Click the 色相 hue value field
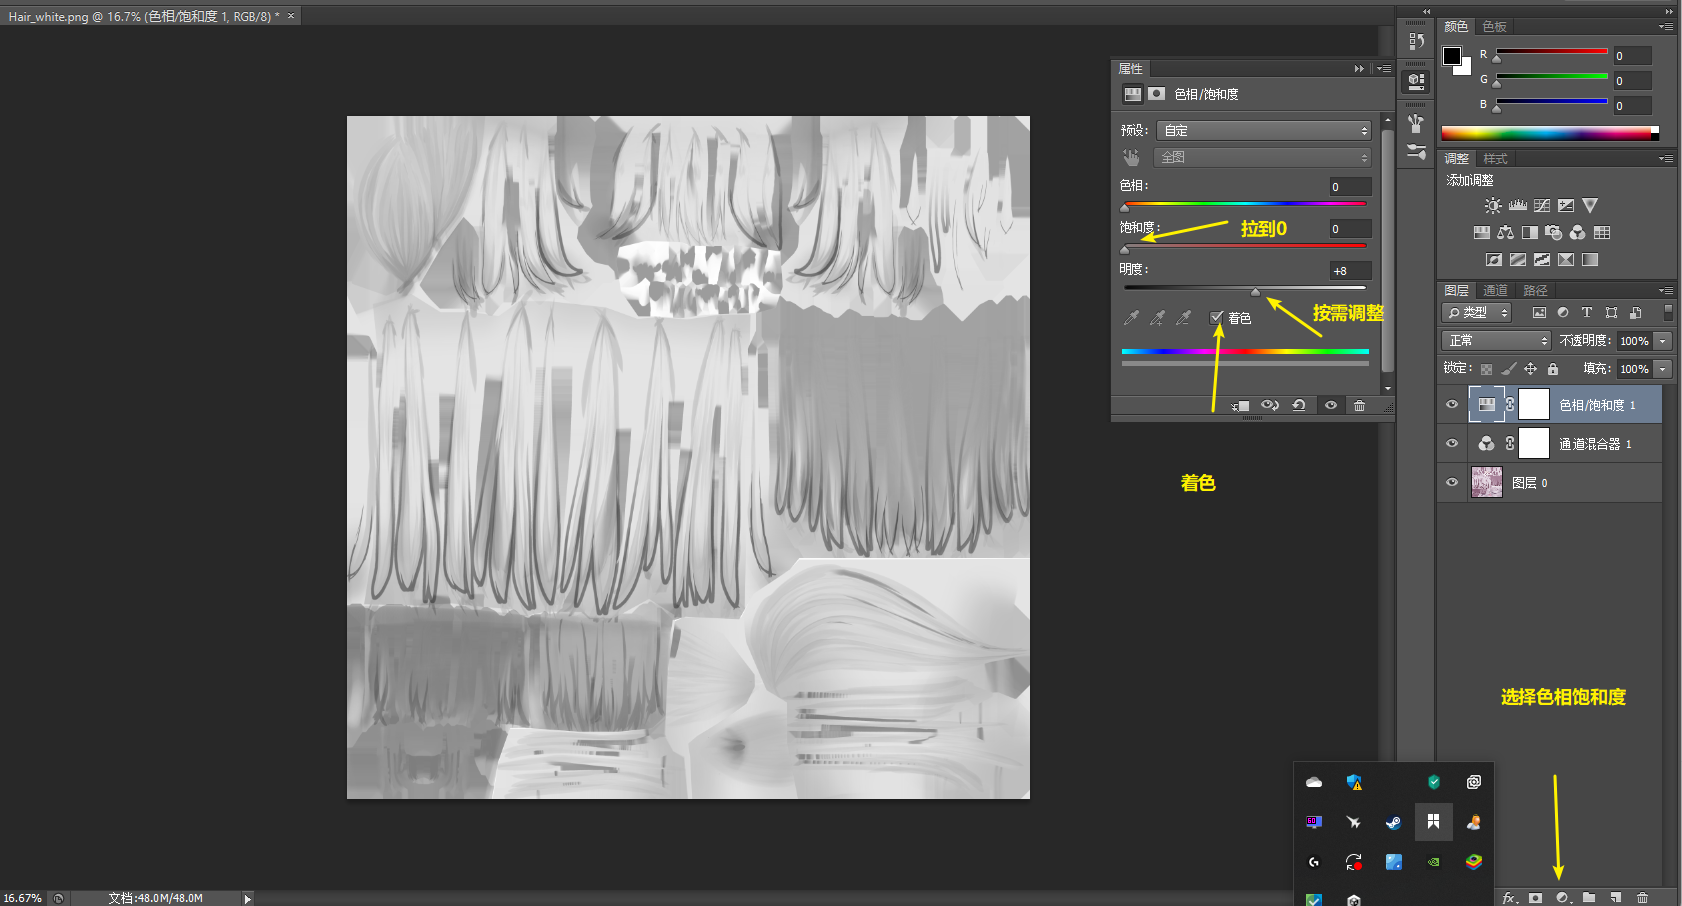This screenshot has height=906, width=1682. (x=1349, y=187)
